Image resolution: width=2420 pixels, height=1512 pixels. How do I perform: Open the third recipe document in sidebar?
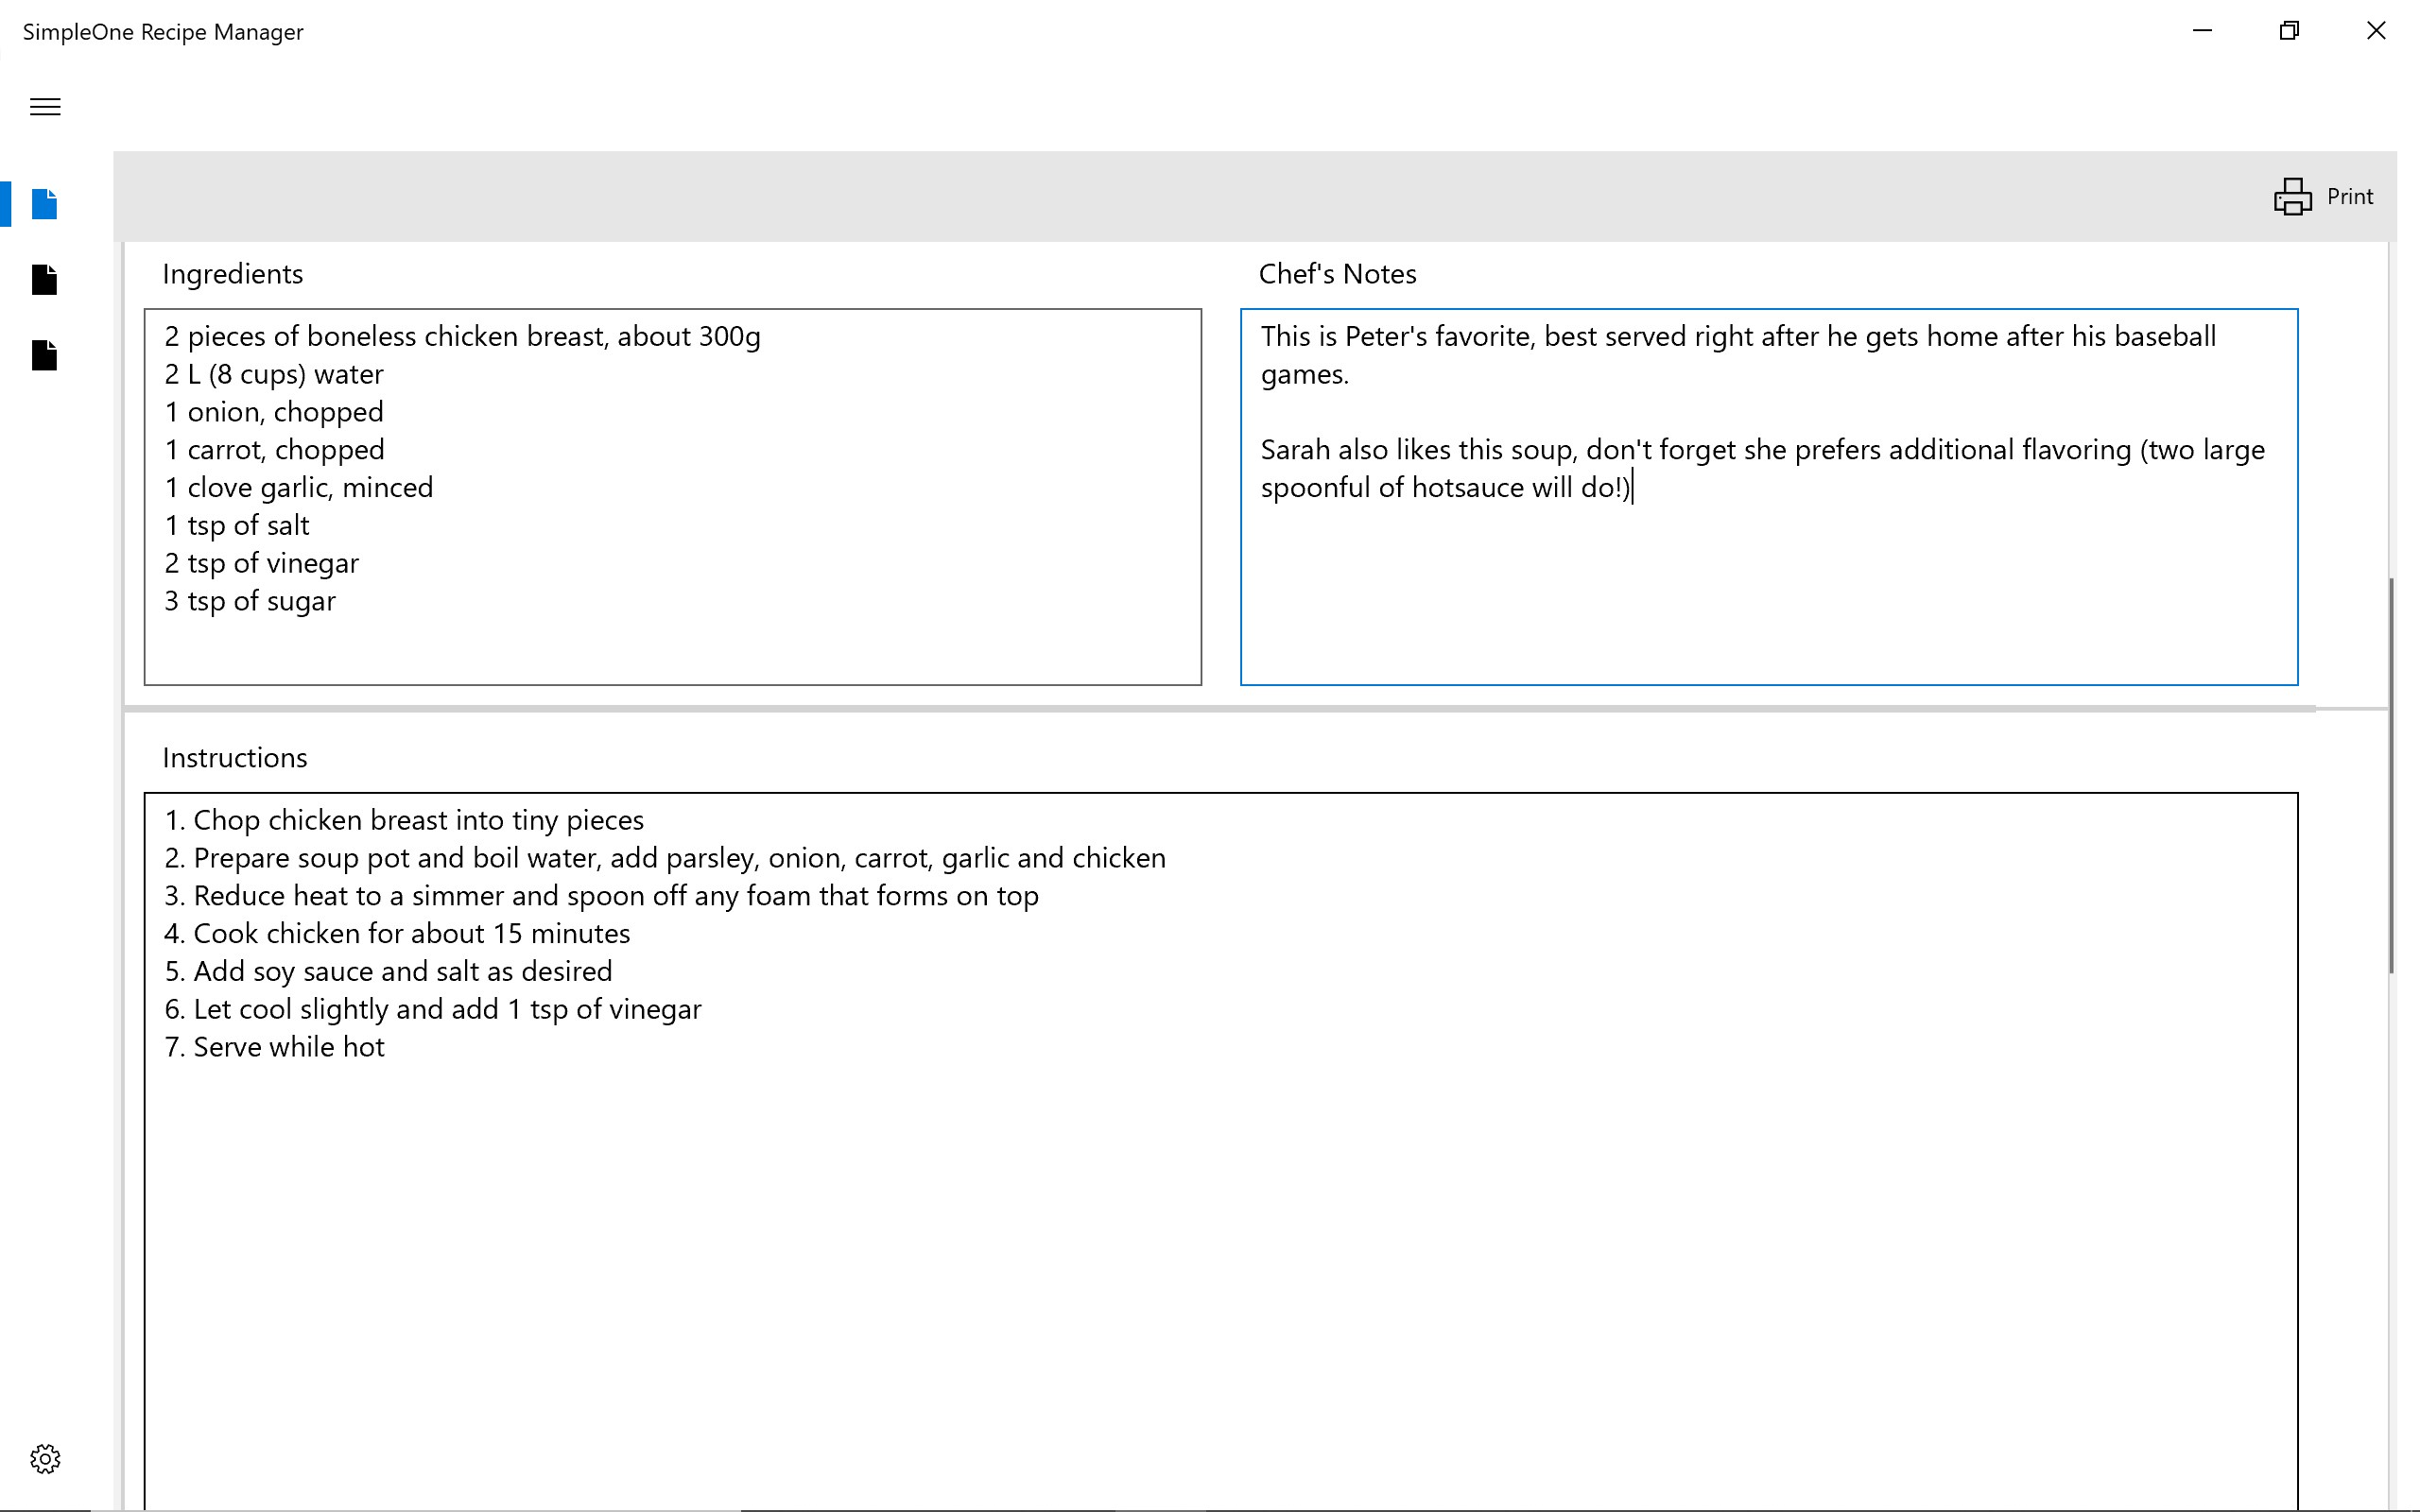(x=44, y=356)
